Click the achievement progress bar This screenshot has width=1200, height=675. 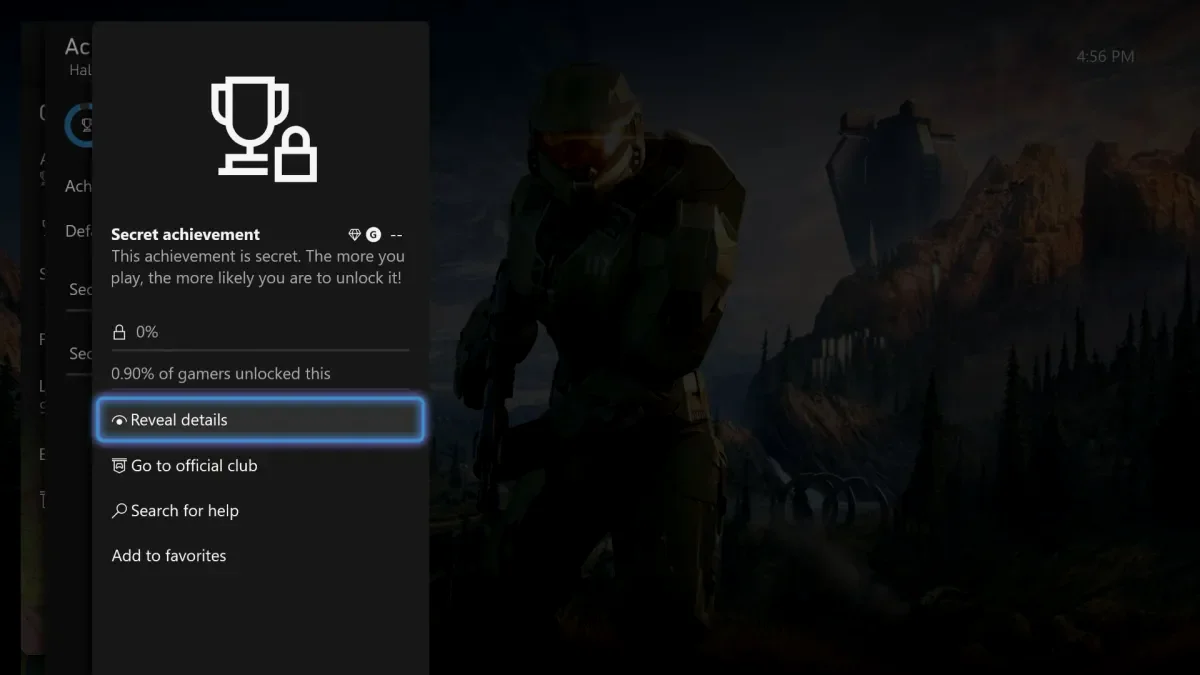tap(260, 350)
